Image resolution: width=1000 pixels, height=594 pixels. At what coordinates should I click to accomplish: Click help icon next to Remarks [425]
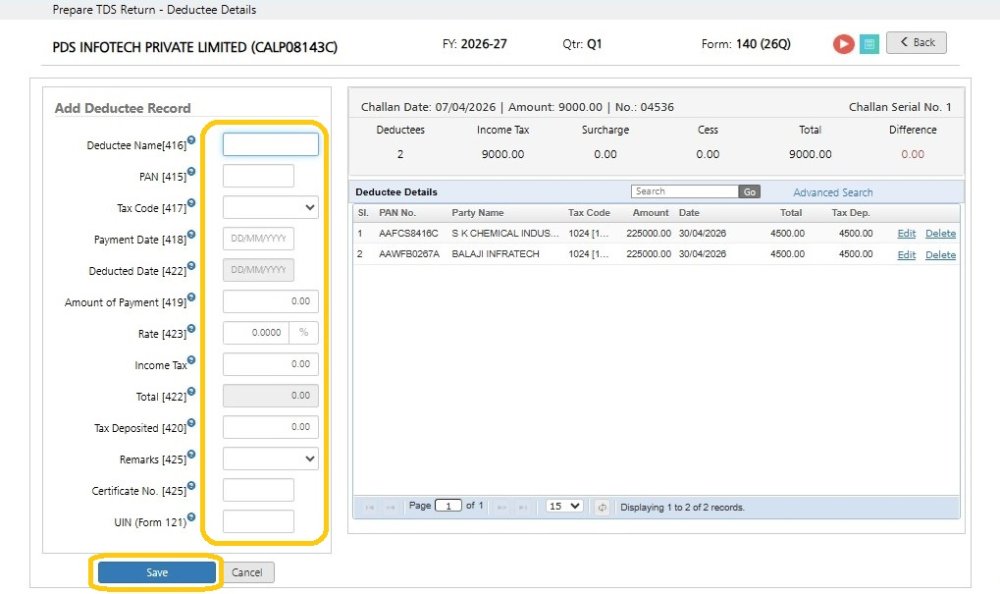coord(191,454)
